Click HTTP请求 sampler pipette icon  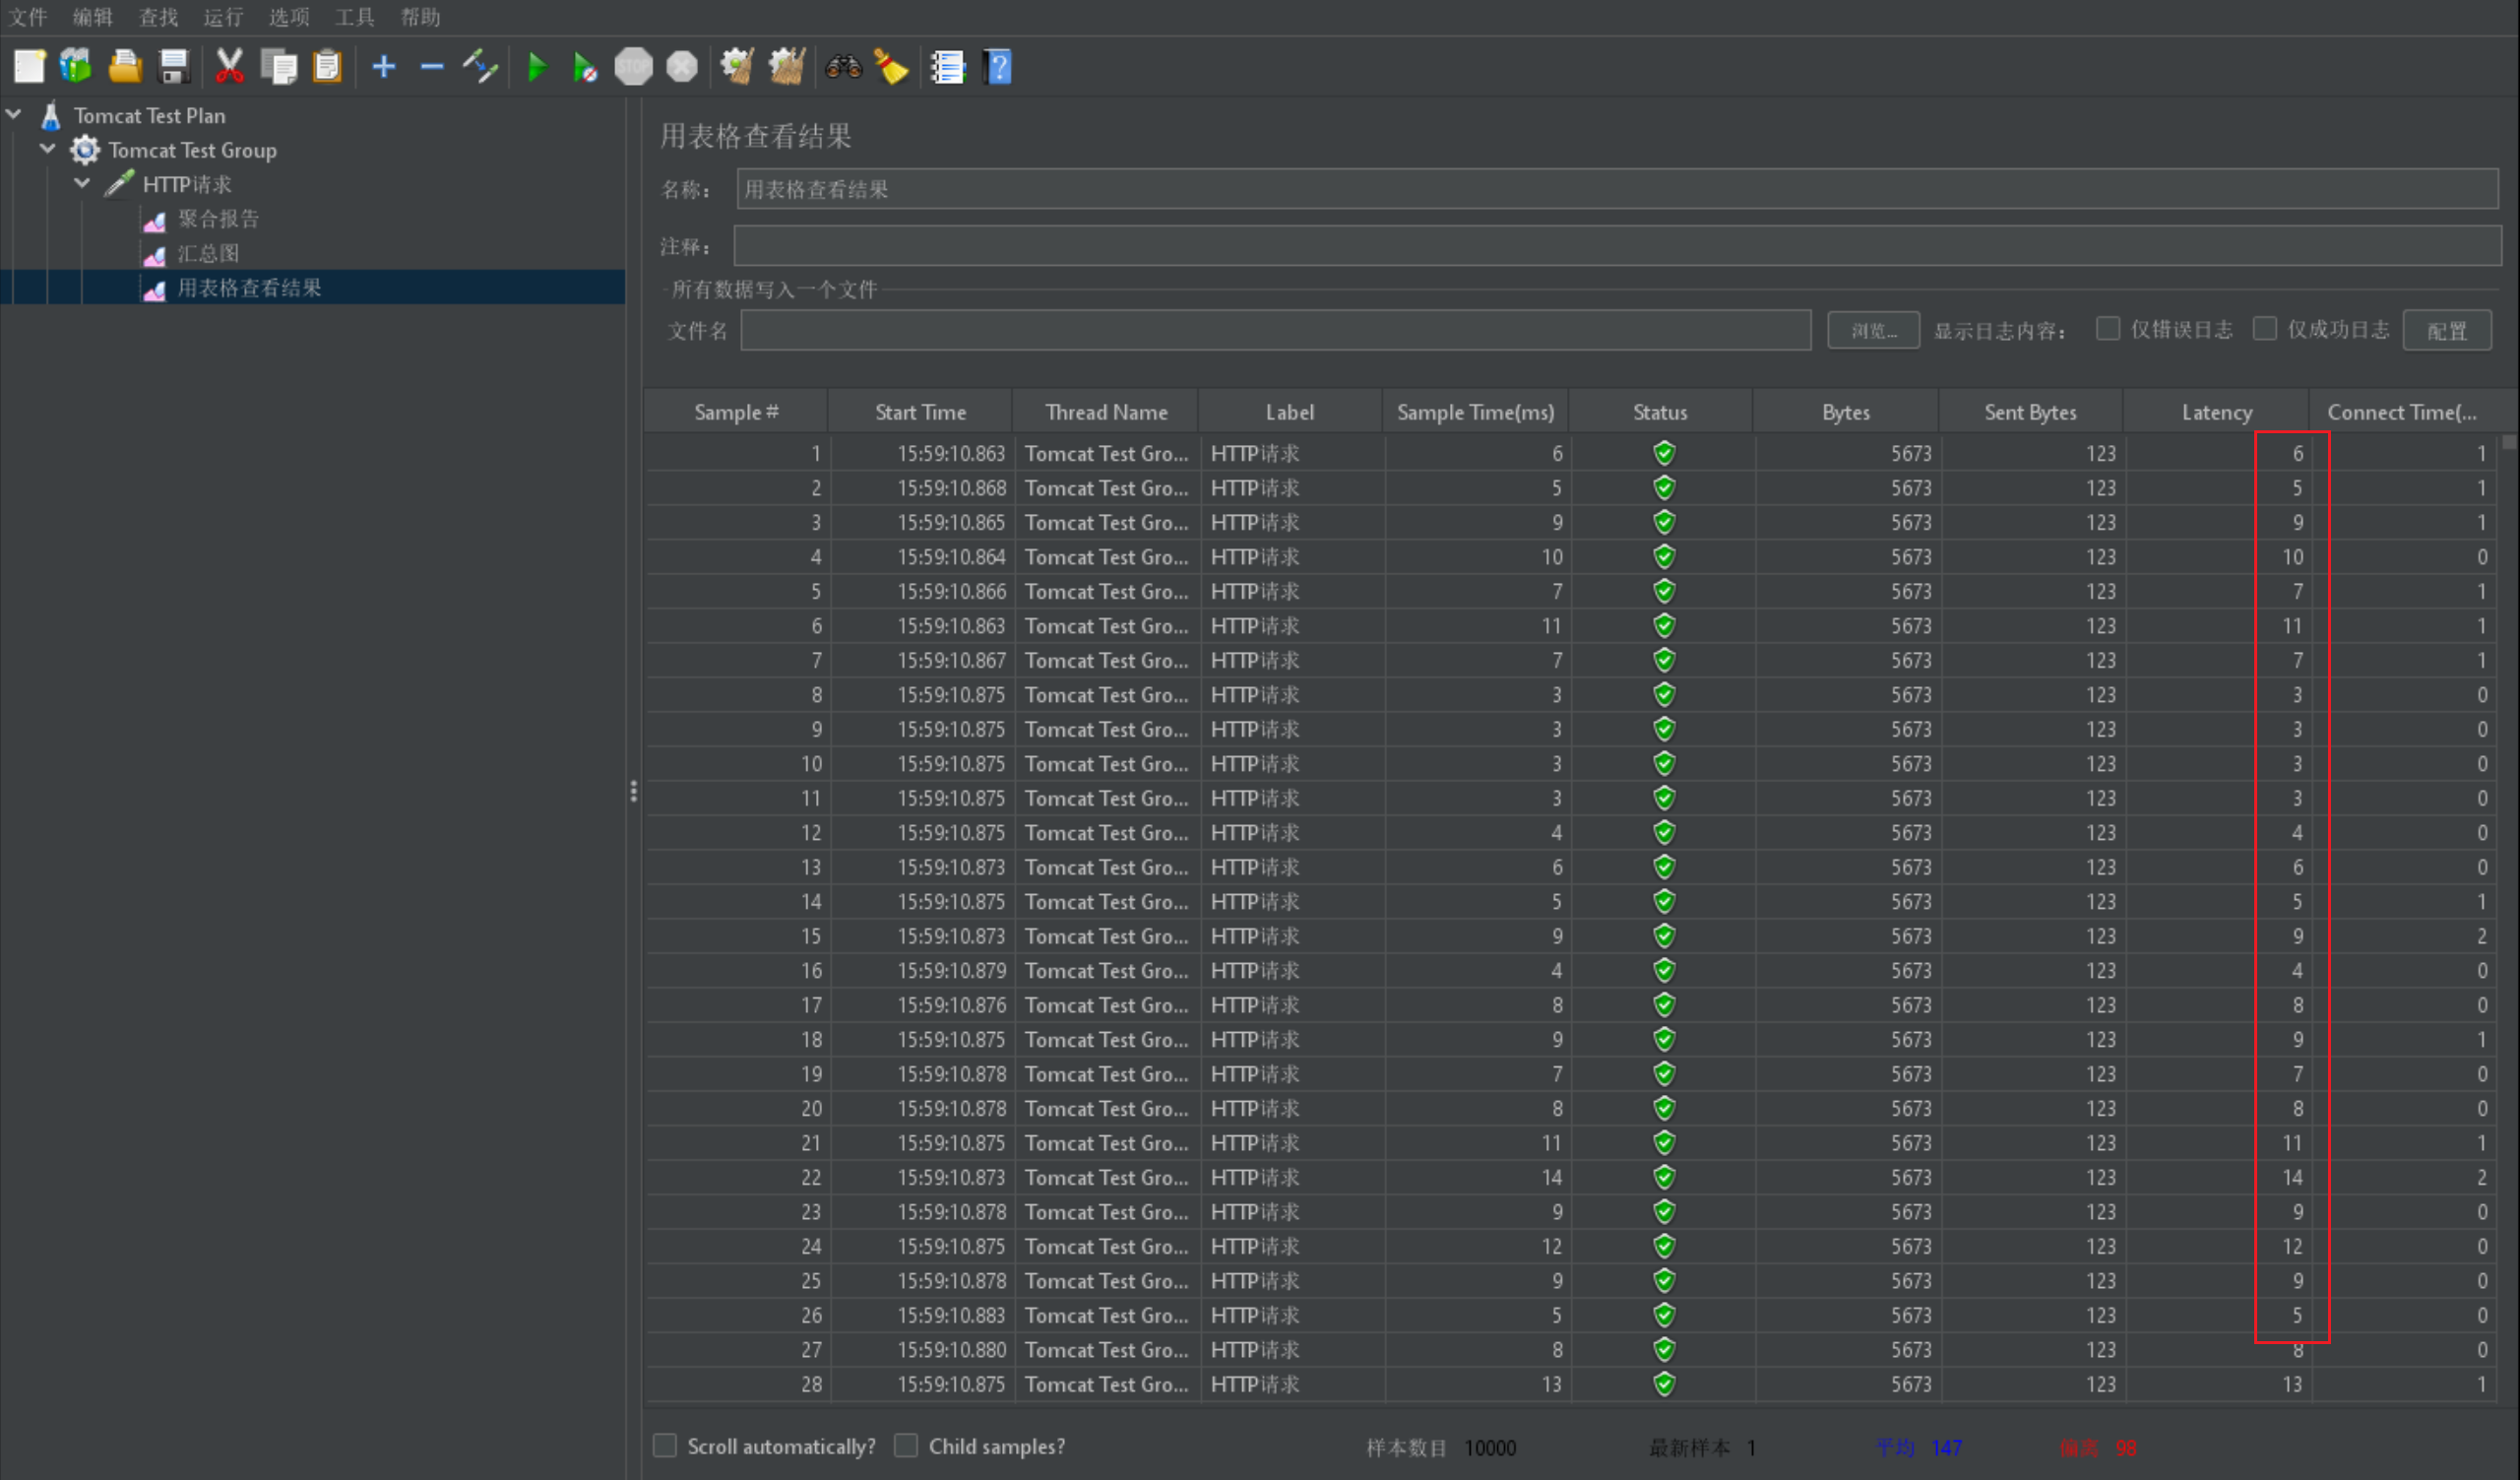[x=119, y=184]
